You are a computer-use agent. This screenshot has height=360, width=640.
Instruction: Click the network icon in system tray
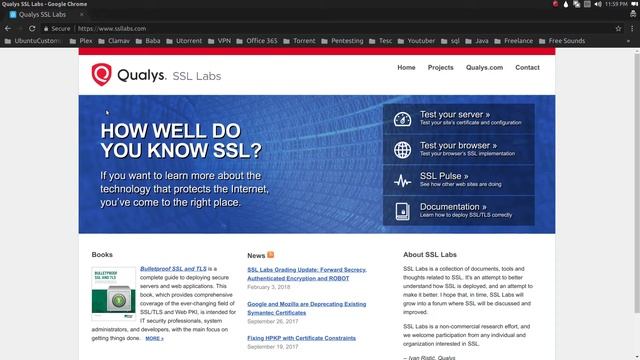(x=576, y=4)
